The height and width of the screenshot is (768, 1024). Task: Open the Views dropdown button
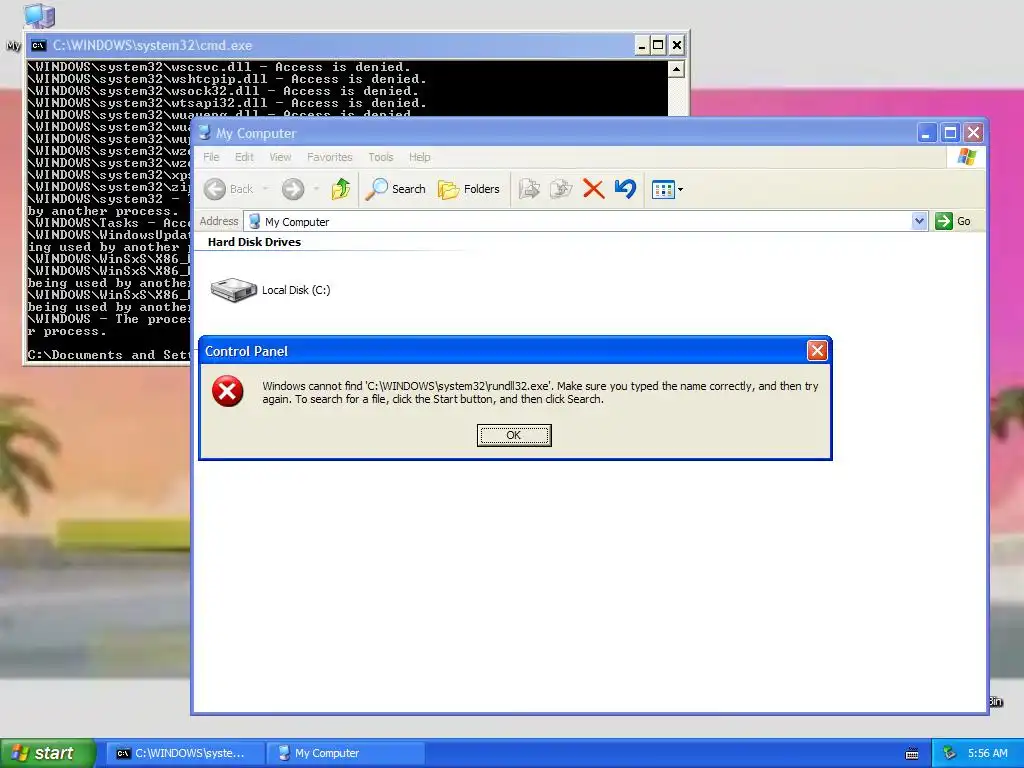point(667,189)
